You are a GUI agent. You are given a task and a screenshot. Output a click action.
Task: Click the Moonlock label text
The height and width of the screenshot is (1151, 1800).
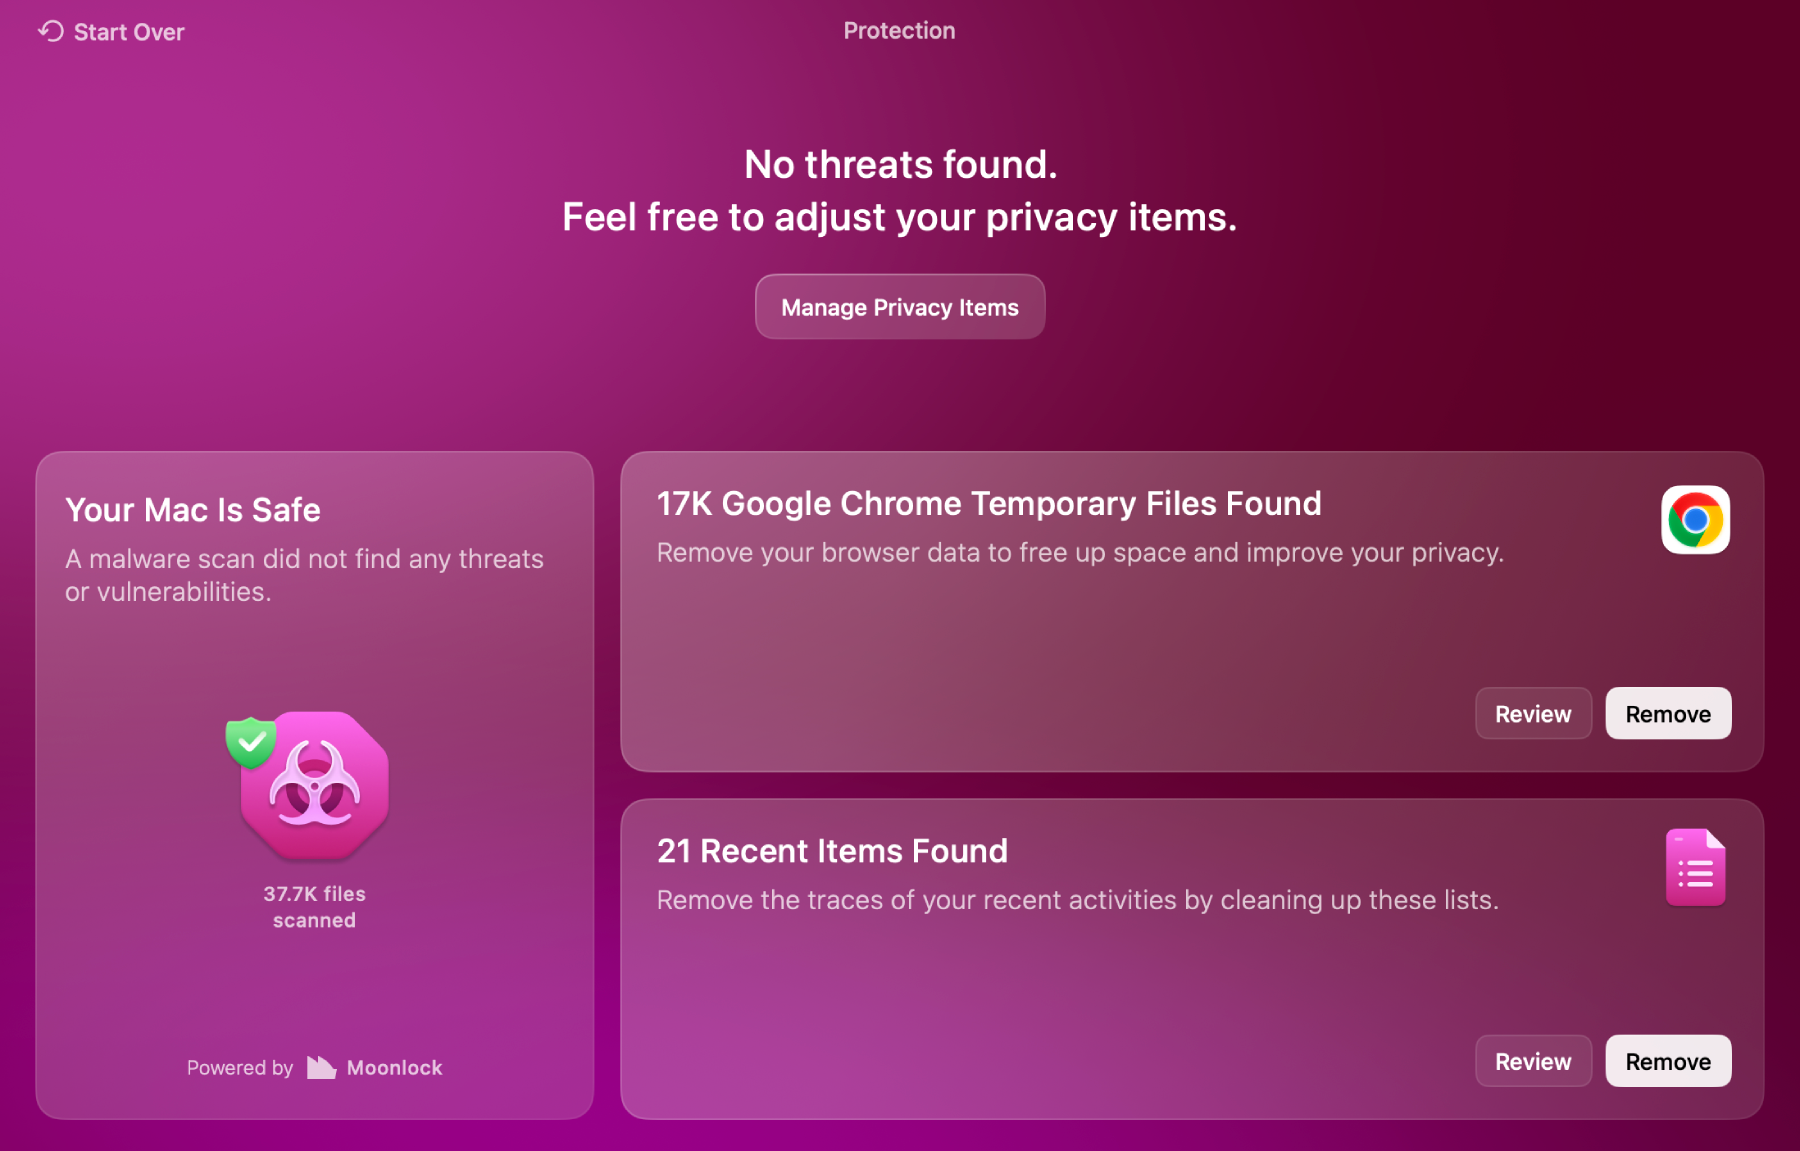point(394,1067)
